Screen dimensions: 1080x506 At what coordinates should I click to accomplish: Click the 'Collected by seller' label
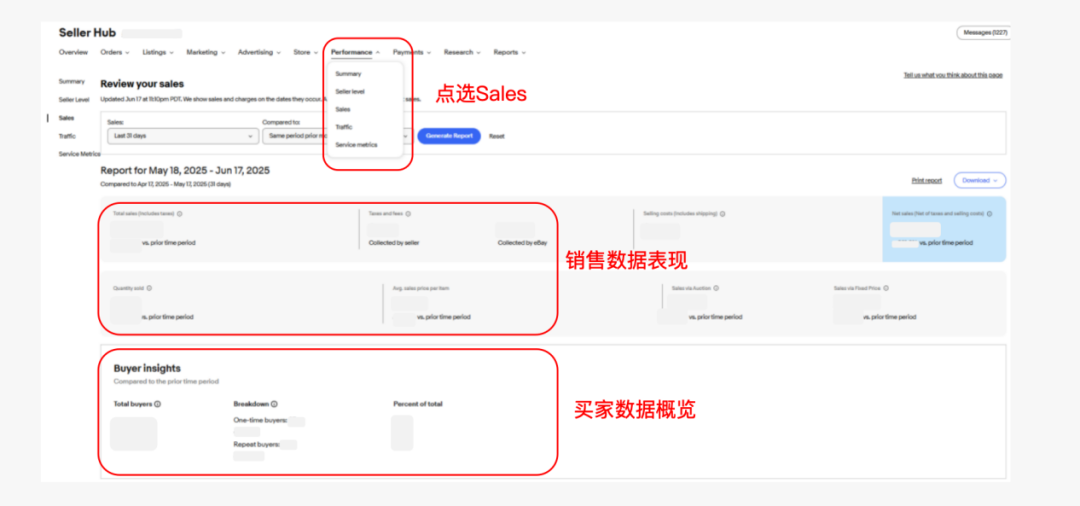click(394, 242)
